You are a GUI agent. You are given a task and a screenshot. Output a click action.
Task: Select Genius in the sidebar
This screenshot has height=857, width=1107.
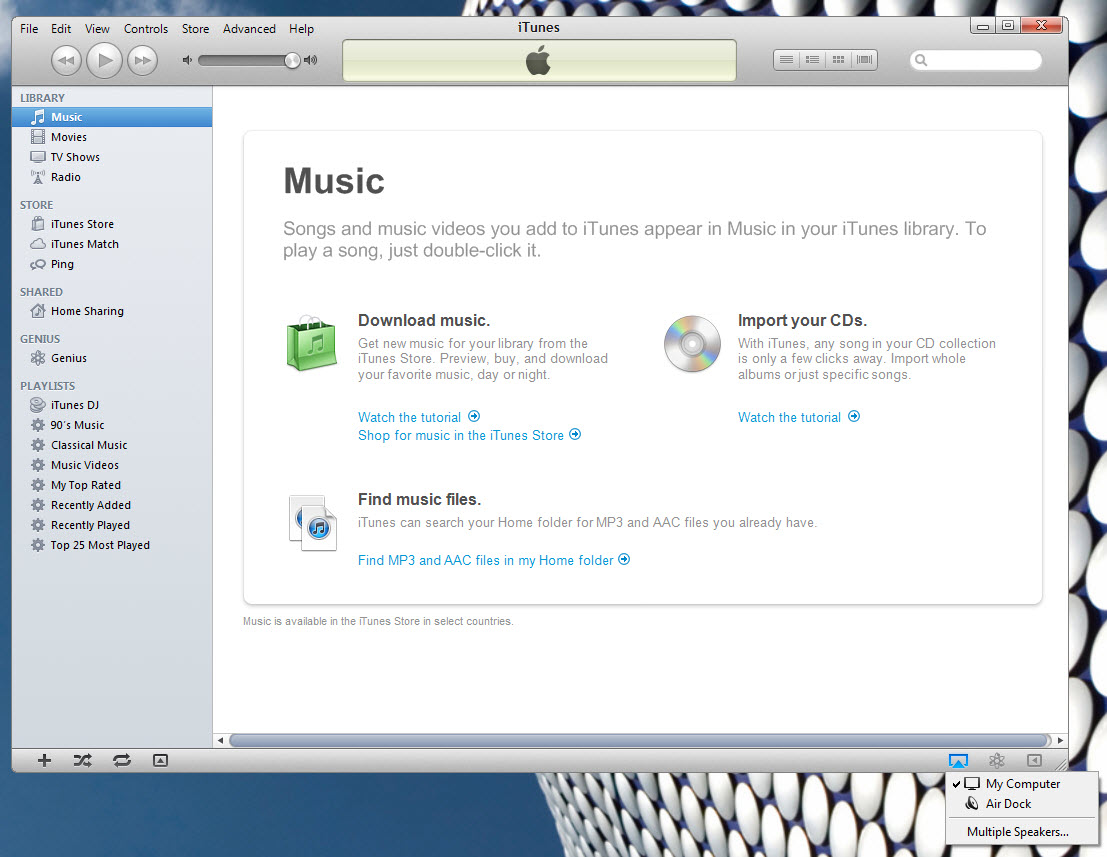pyautogui.click(x=112, y=358)
